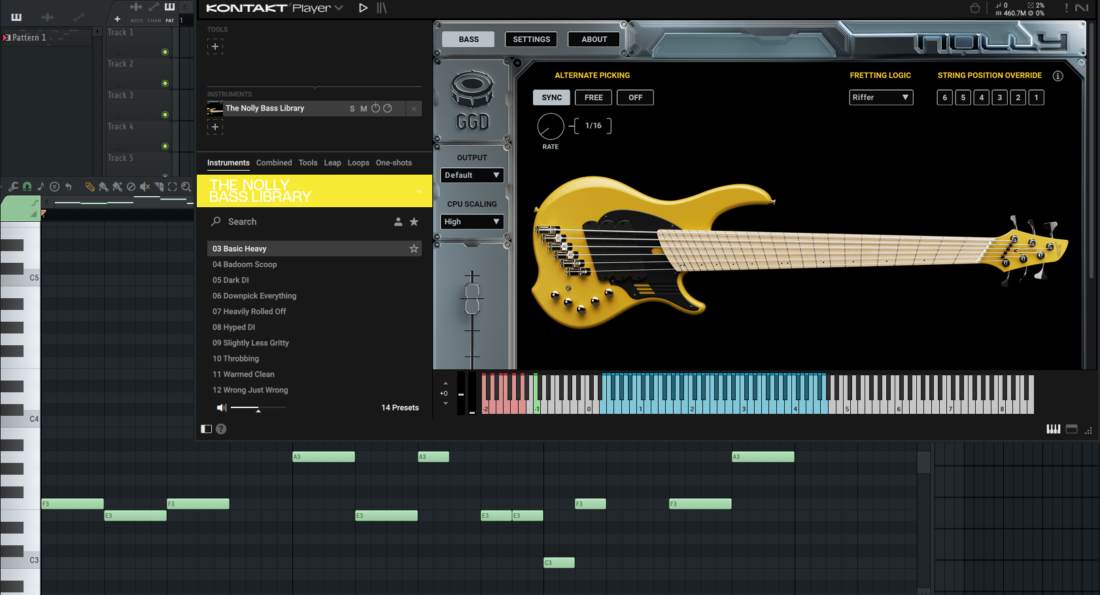Click the power icon on Nolly Bass Library
This screenshot has height=595, width=1100.
(375, 108)
